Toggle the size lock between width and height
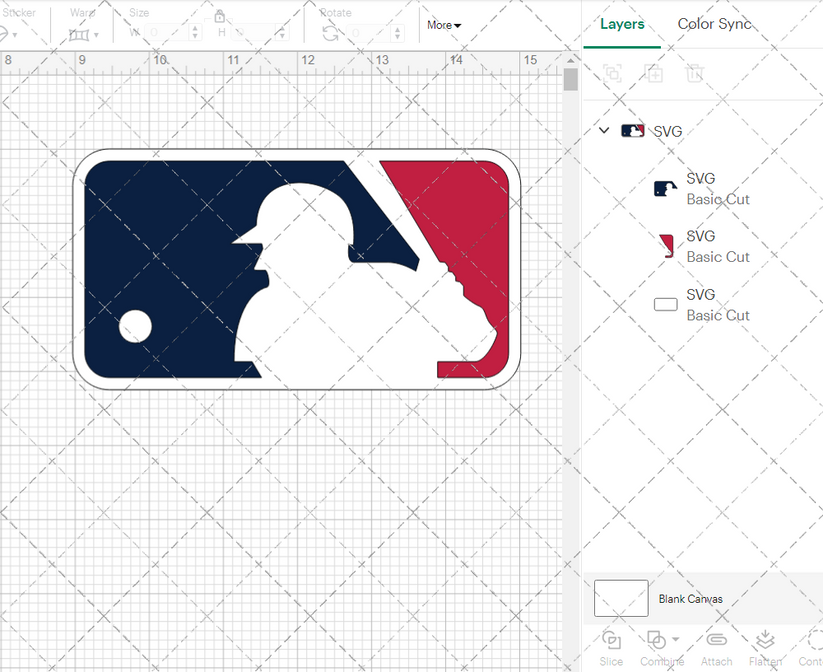The image size is (823, 672). click(219, 16)
